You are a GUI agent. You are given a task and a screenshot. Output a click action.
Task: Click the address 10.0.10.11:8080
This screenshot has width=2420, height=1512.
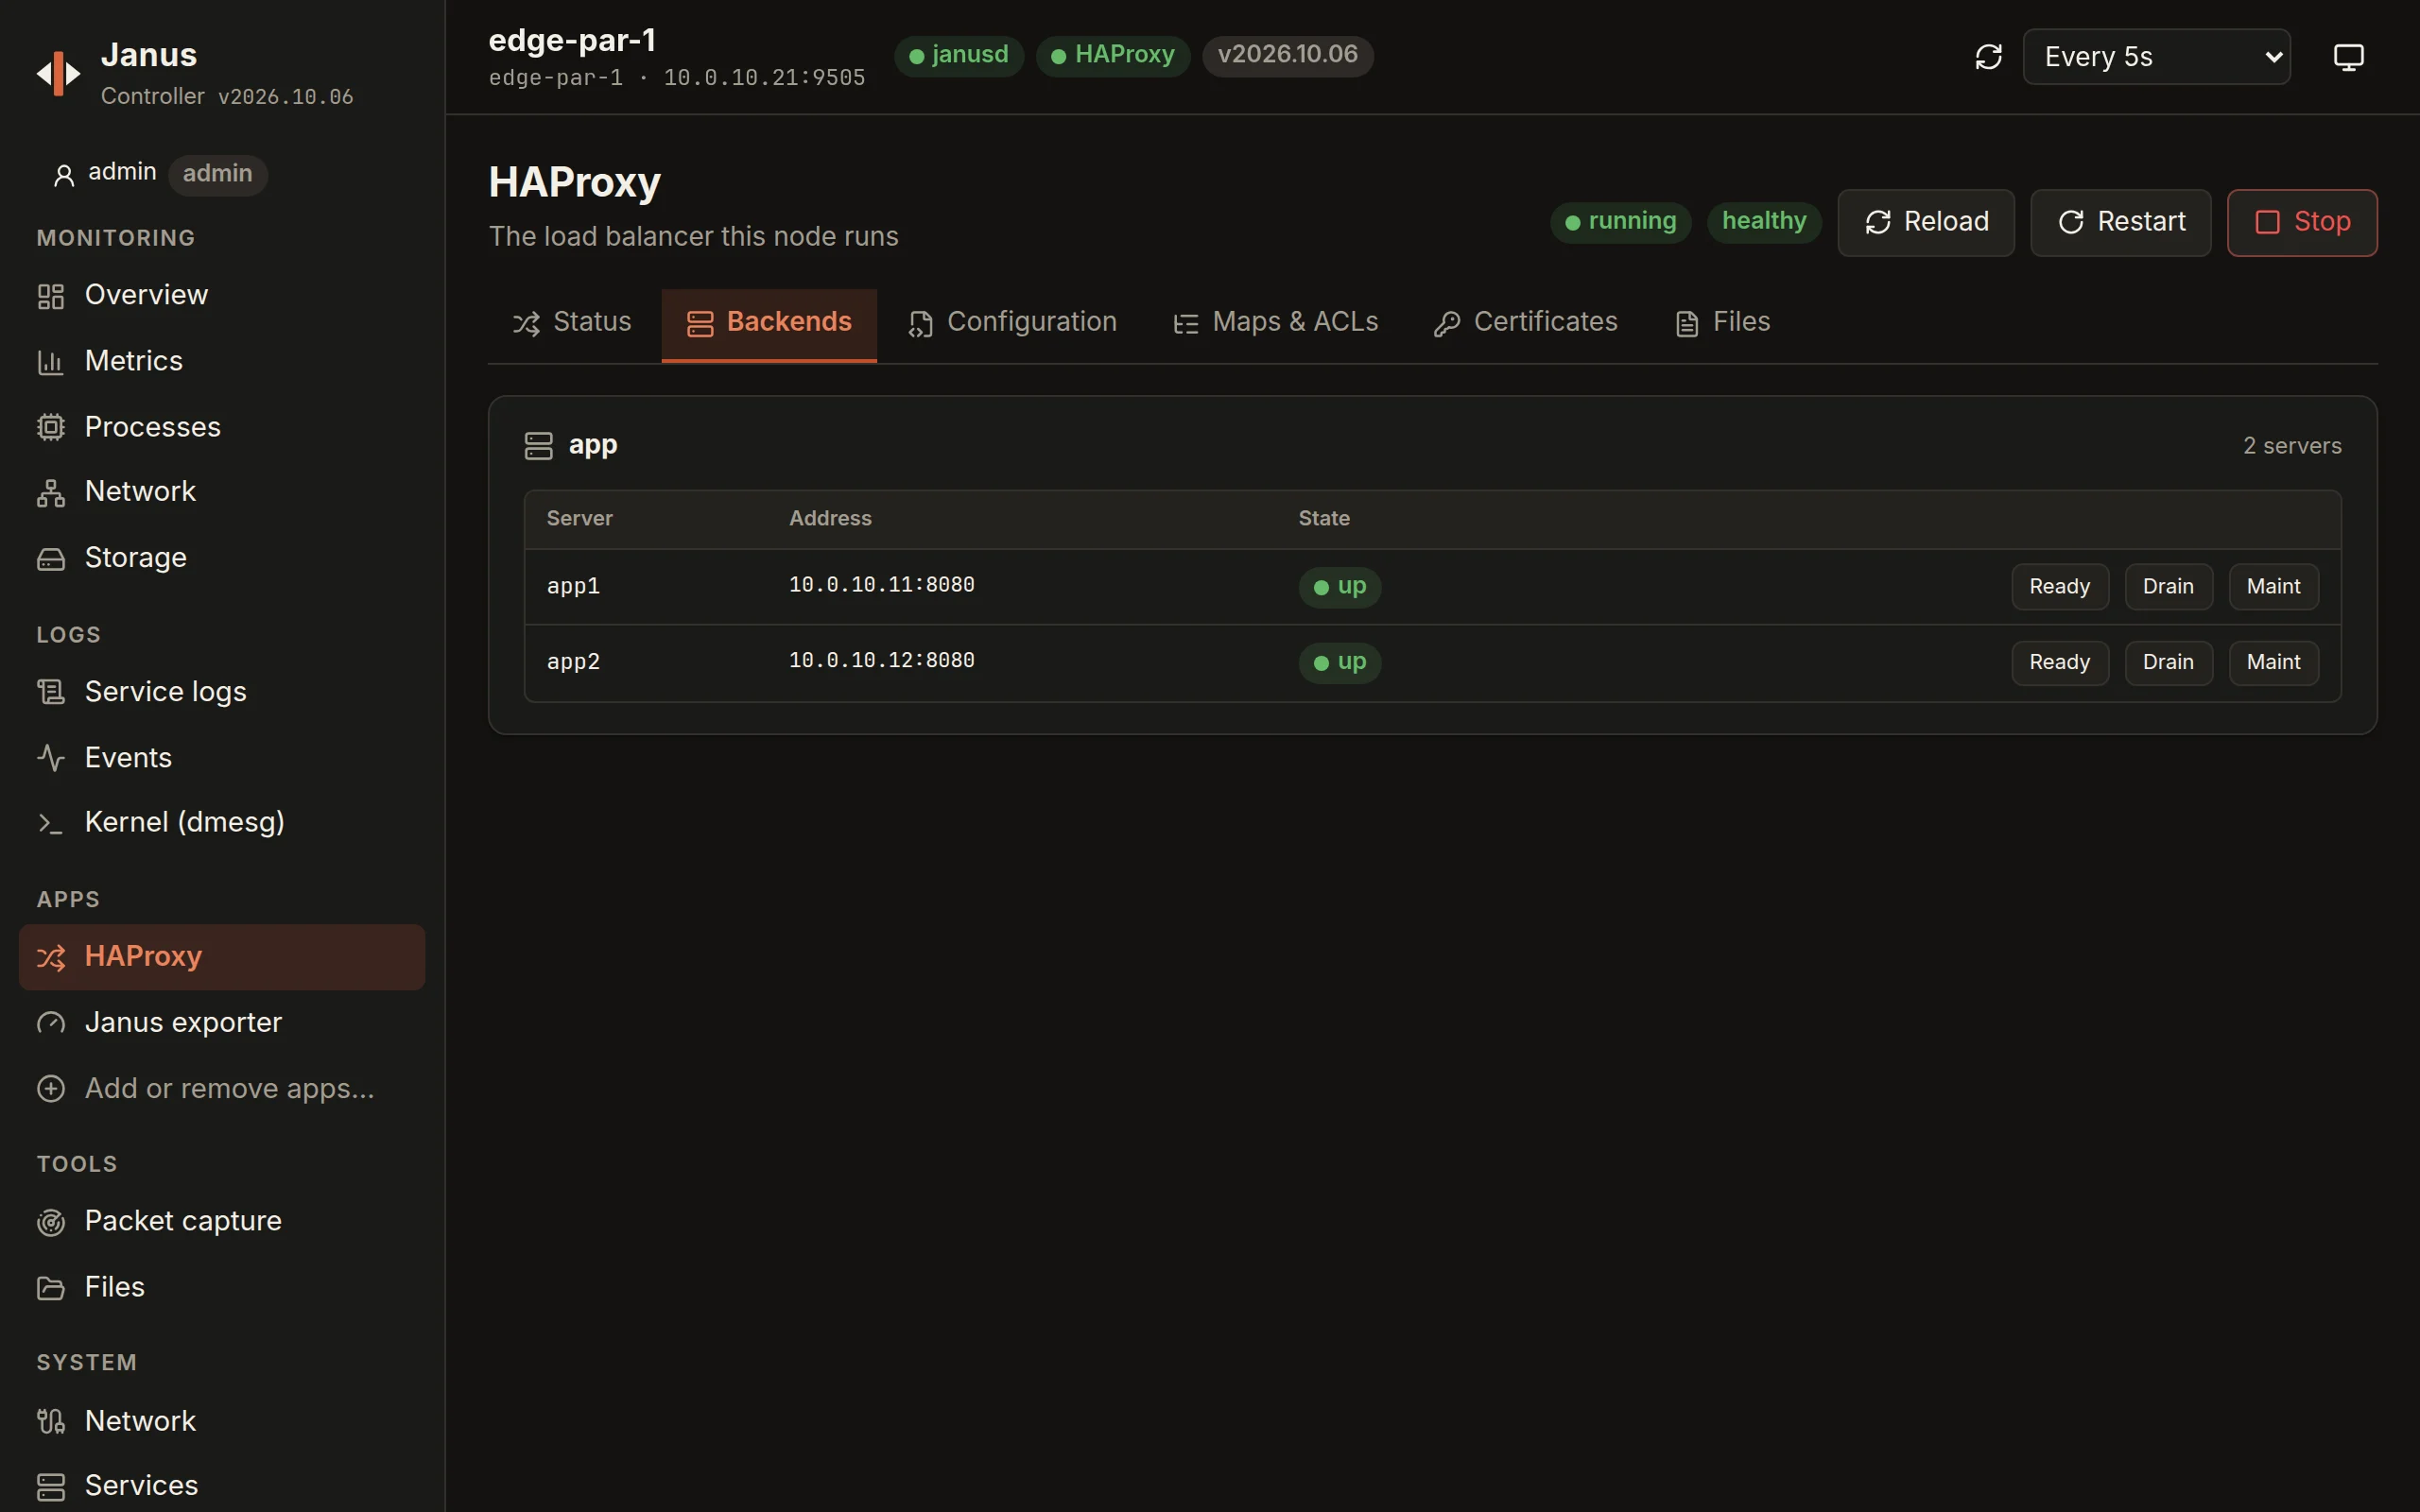coord(881,585)
